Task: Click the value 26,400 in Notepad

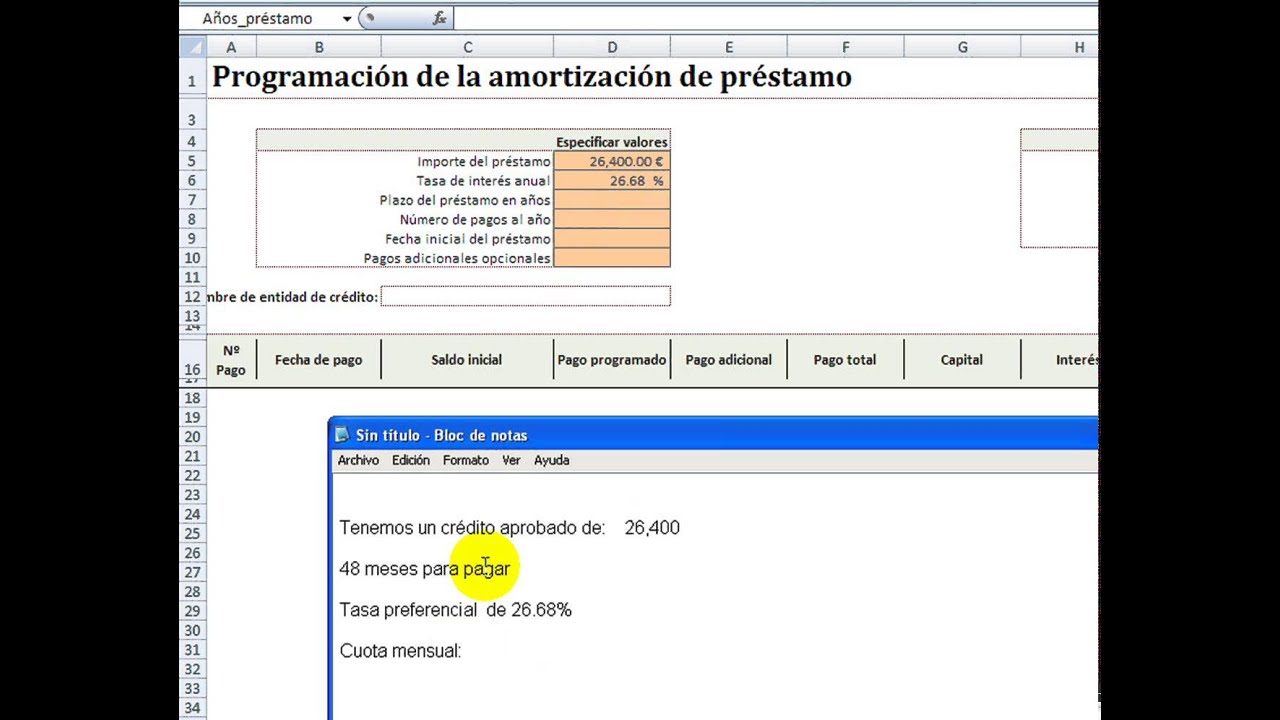Action: point(652,528)
